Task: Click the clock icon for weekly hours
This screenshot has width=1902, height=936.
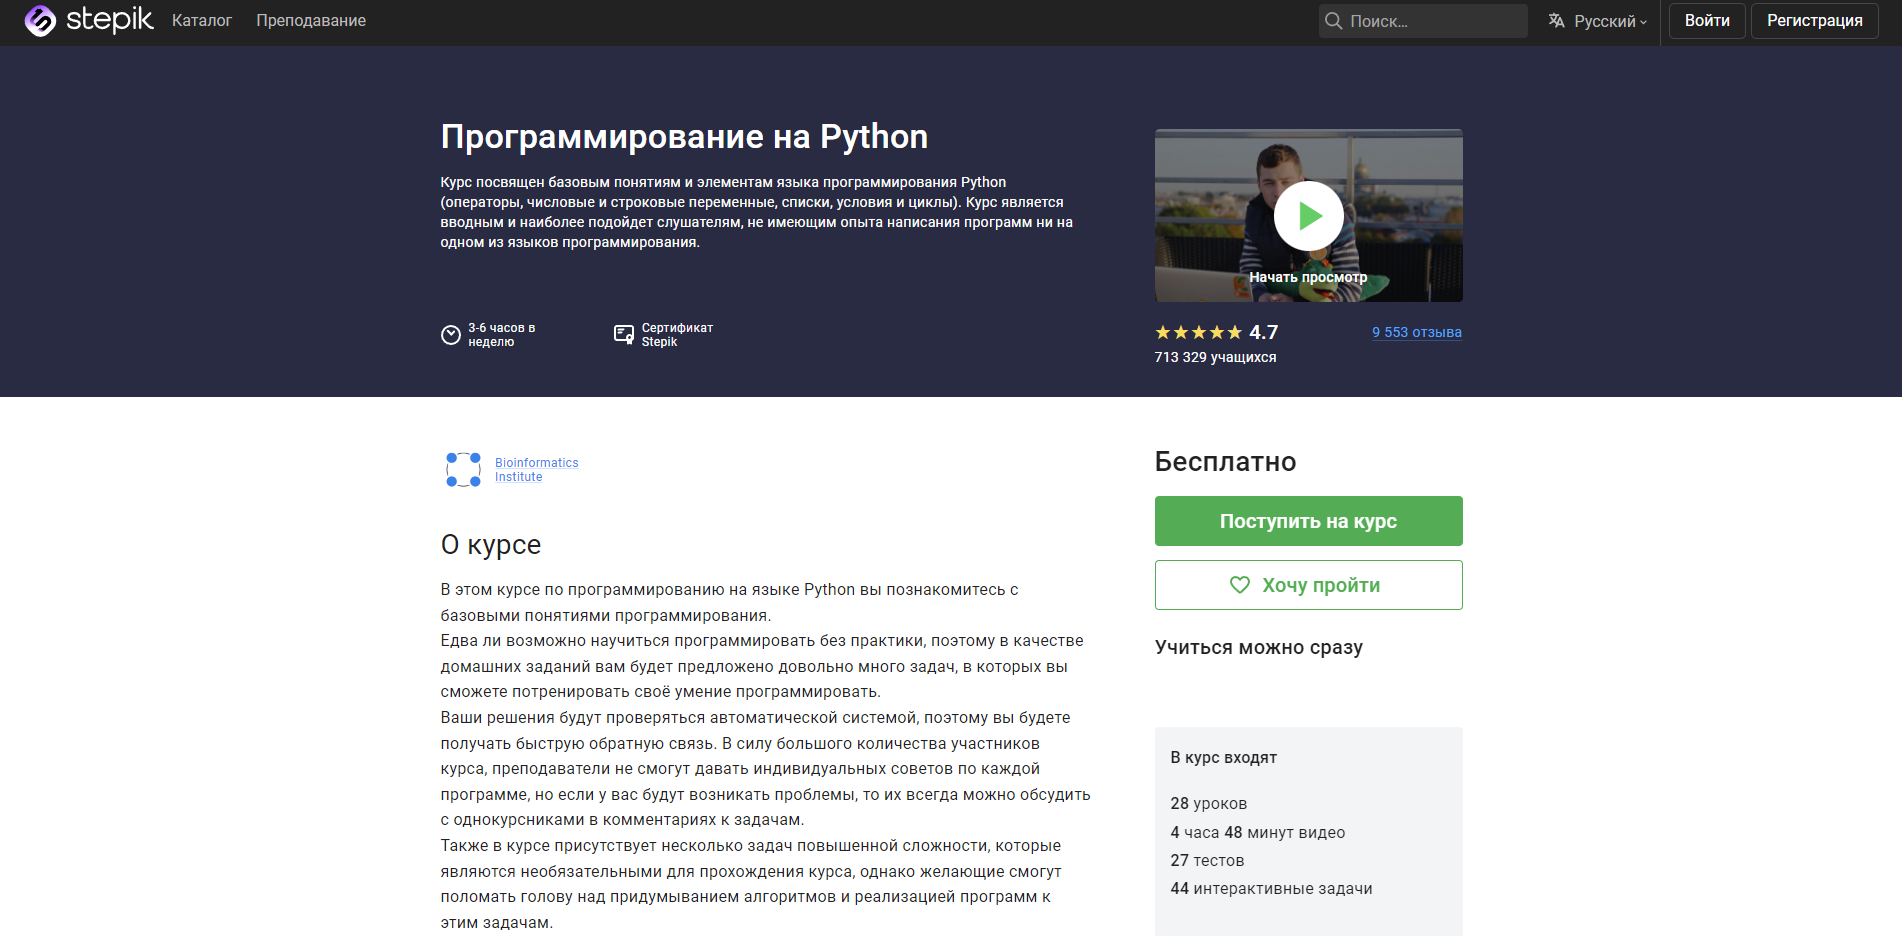Action: click(451, 335)
